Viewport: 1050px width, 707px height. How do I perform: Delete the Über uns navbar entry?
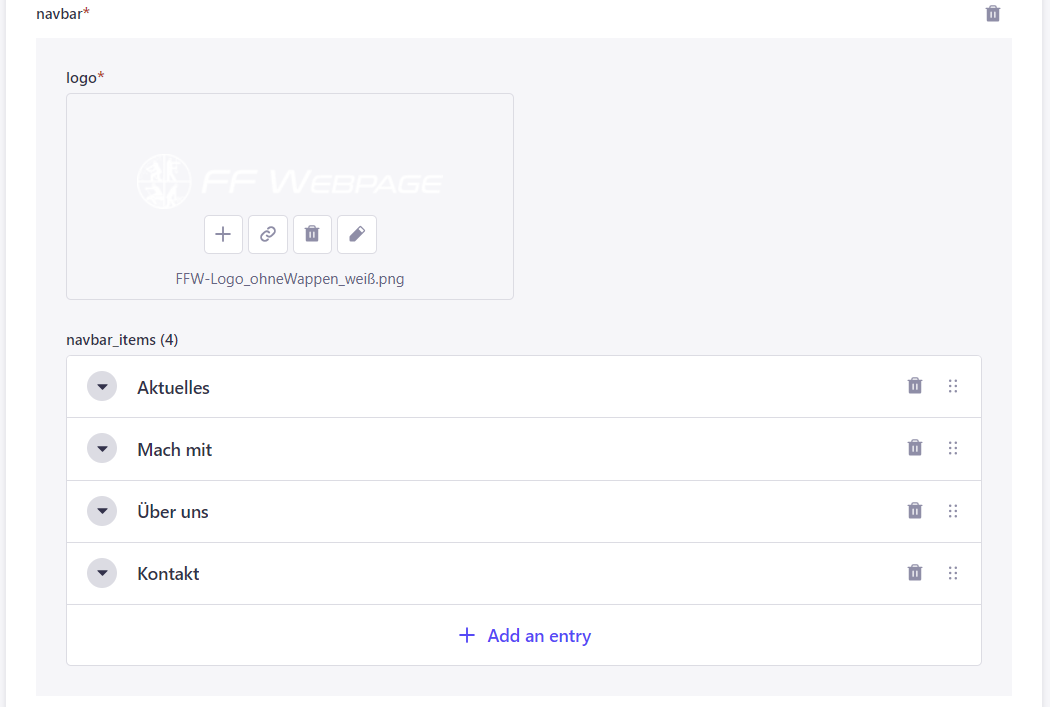coord(915,511)
